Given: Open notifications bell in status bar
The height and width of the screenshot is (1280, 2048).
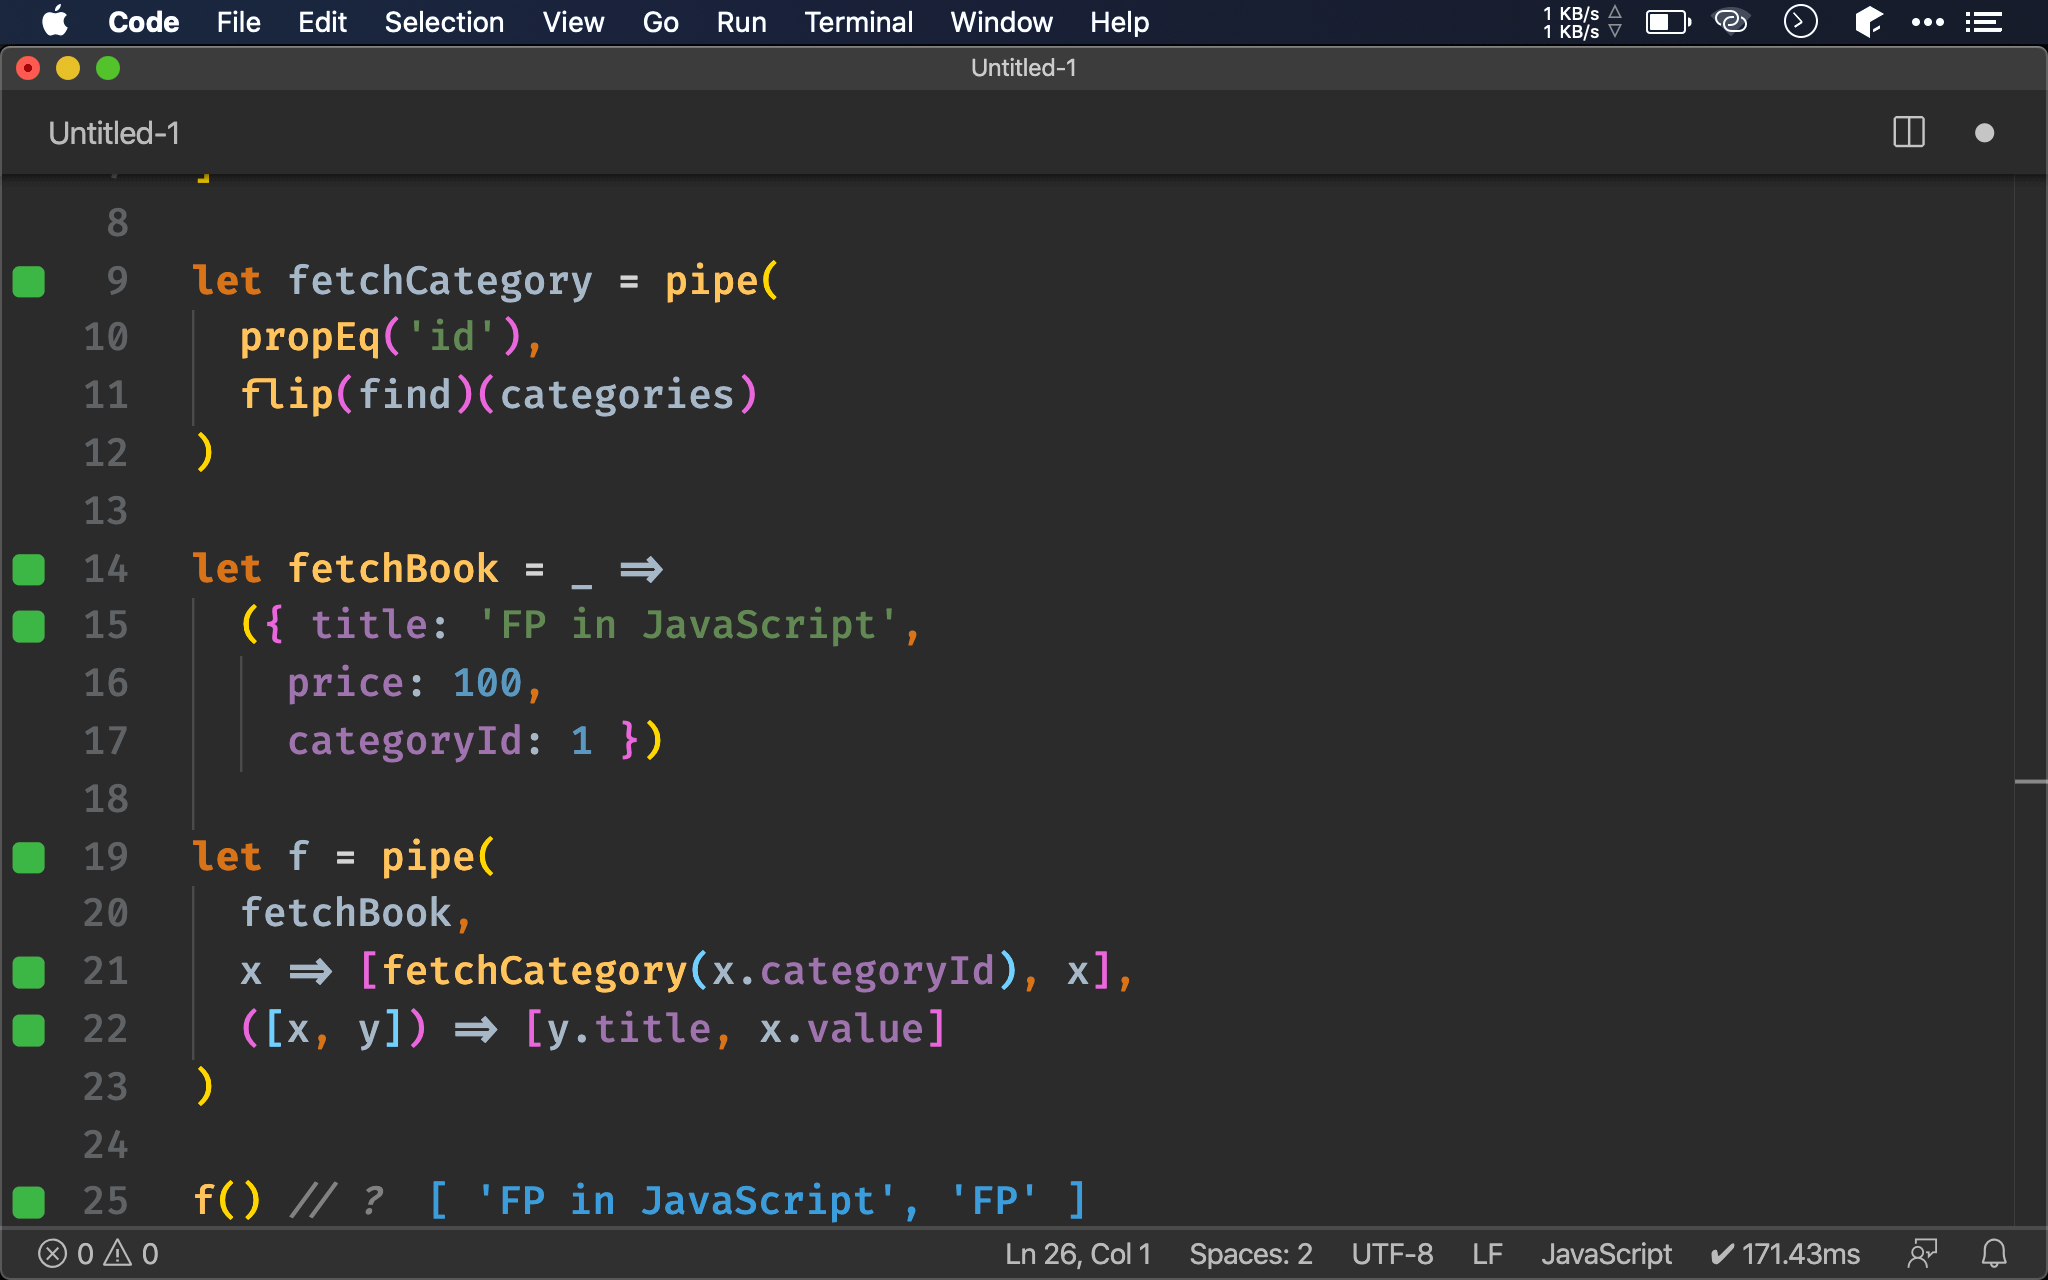Looking at the screenshot, I should [x=1994, y=1253].
